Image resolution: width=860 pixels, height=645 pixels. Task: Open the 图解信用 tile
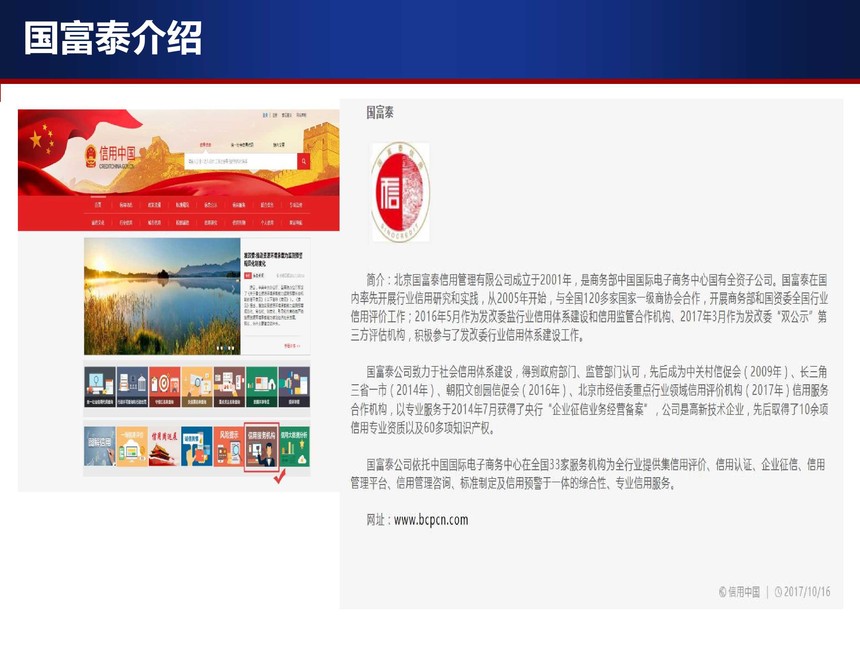pos(100,446)
